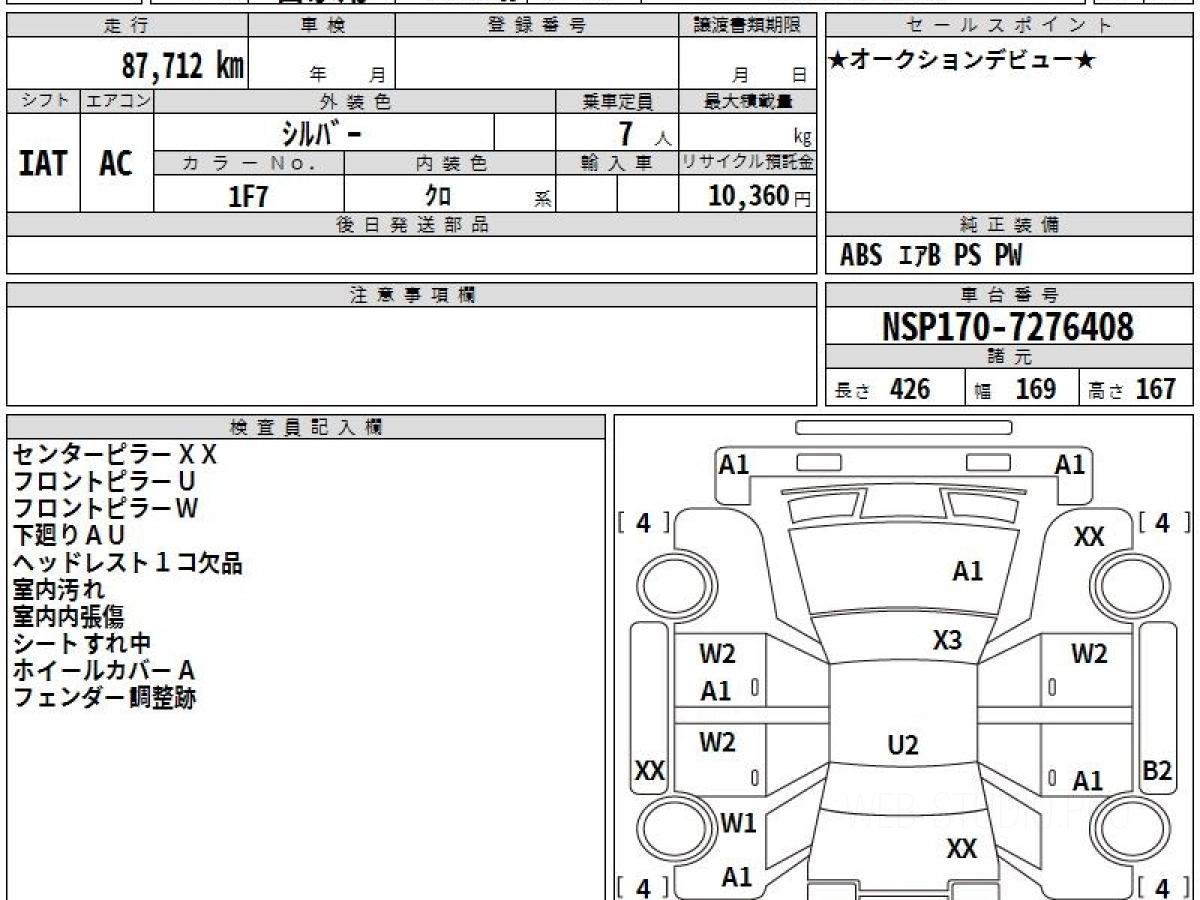
Task: Select the セールスポイント header
Action: 1010,26
